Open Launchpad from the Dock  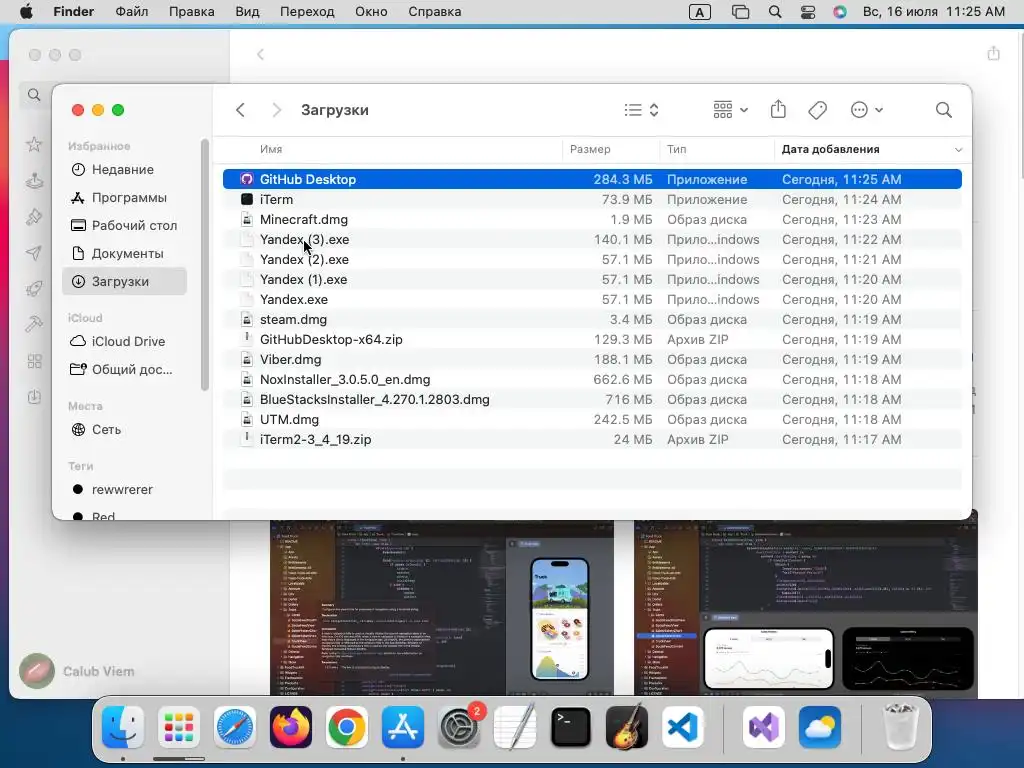(179, 727)
